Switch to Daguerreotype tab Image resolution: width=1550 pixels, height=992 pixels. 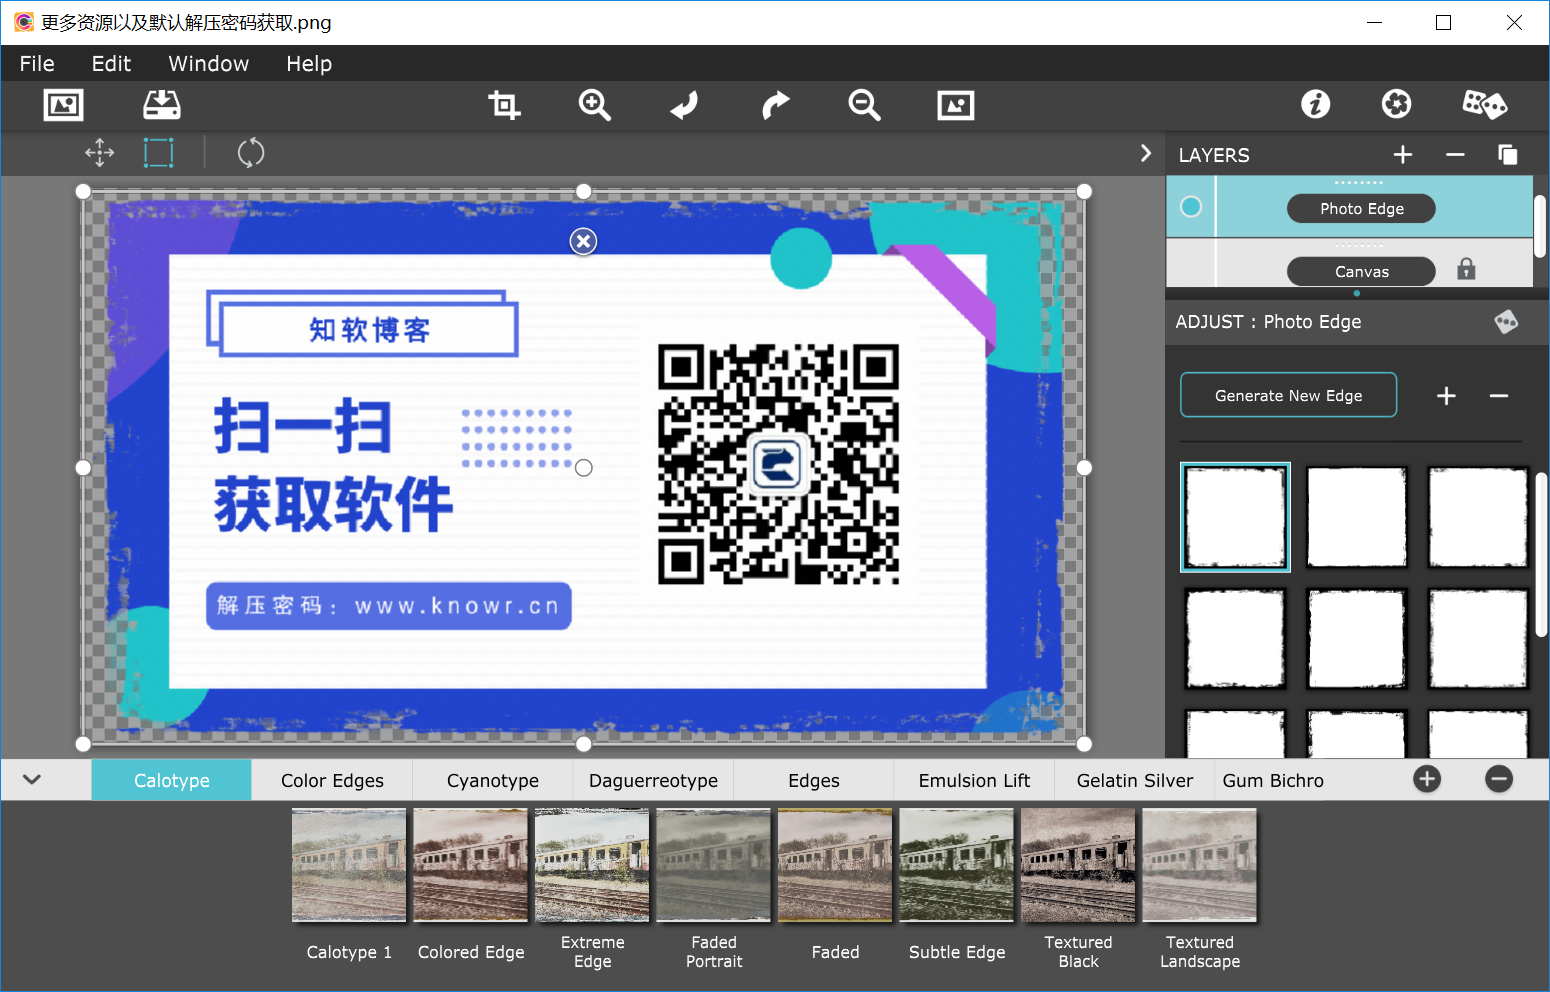click(x=653, y=780)
